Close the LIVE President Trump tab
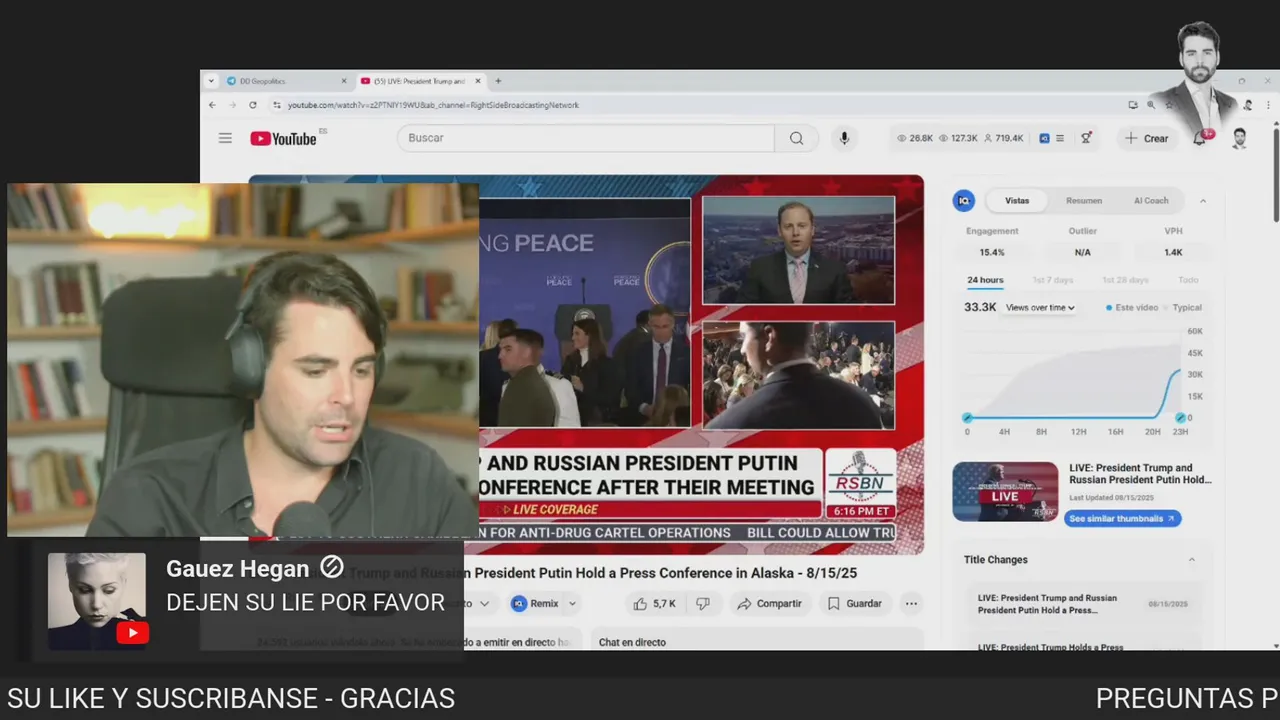The height and width of the screenshot is (720, 1280). click(x=478, y=81)
